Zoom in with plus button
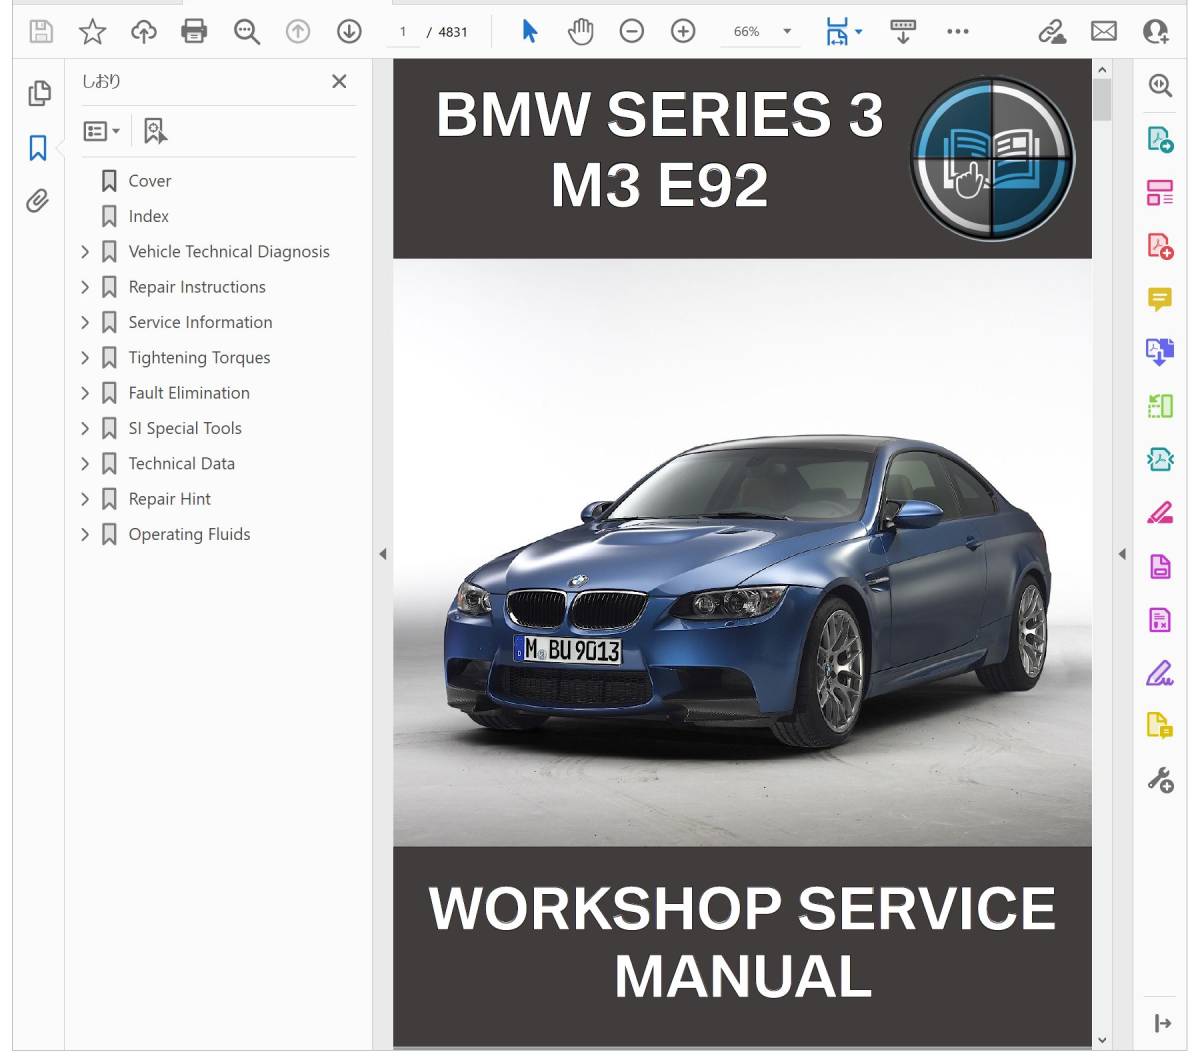Screen dimensions: 1200x1060 683,32
